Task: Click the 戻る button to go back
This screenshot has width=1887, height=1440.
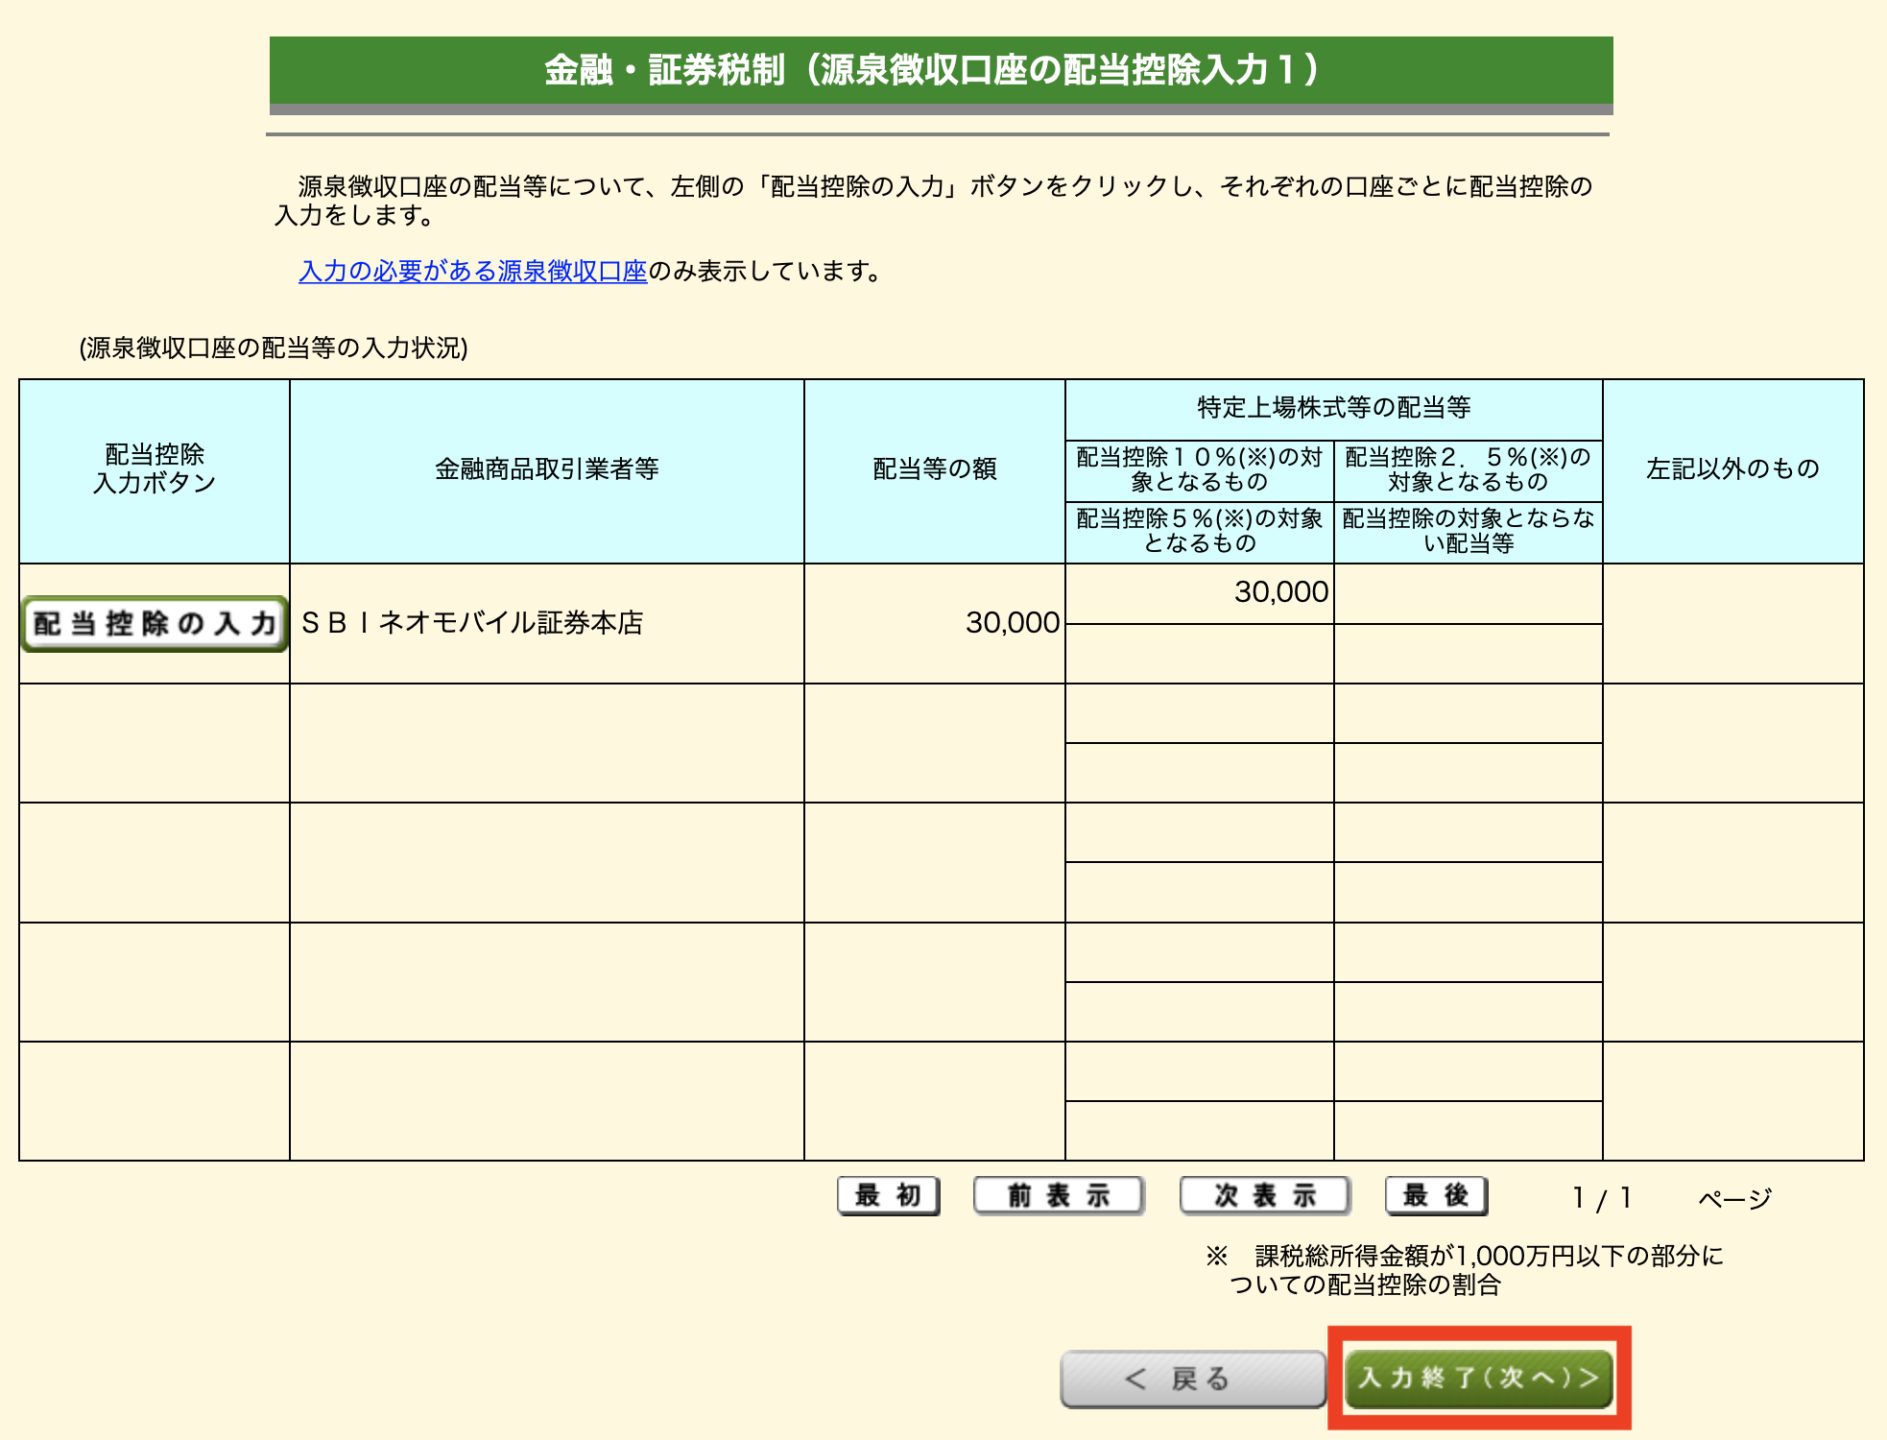Action: tap(1191, 1377)
